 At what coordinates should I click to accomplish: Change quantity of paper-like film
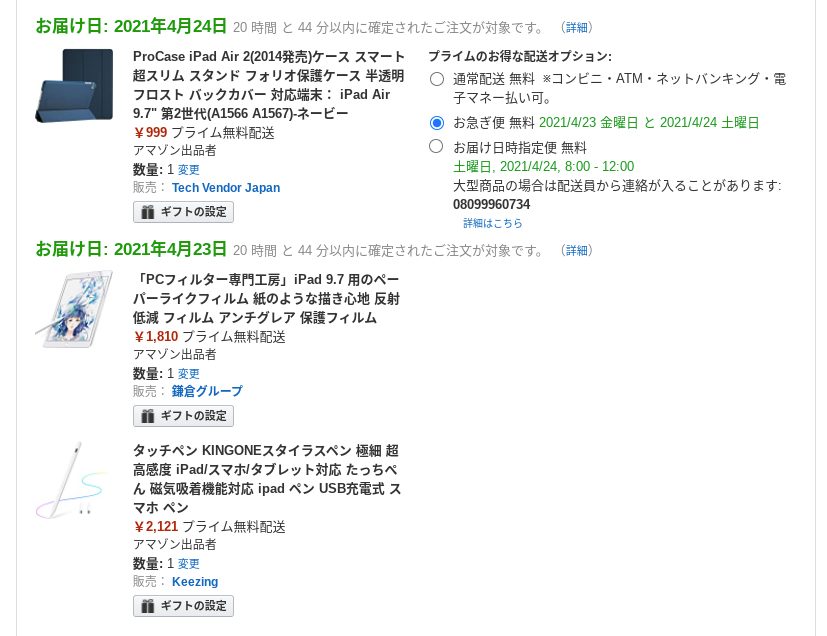[x=188, y=374]
